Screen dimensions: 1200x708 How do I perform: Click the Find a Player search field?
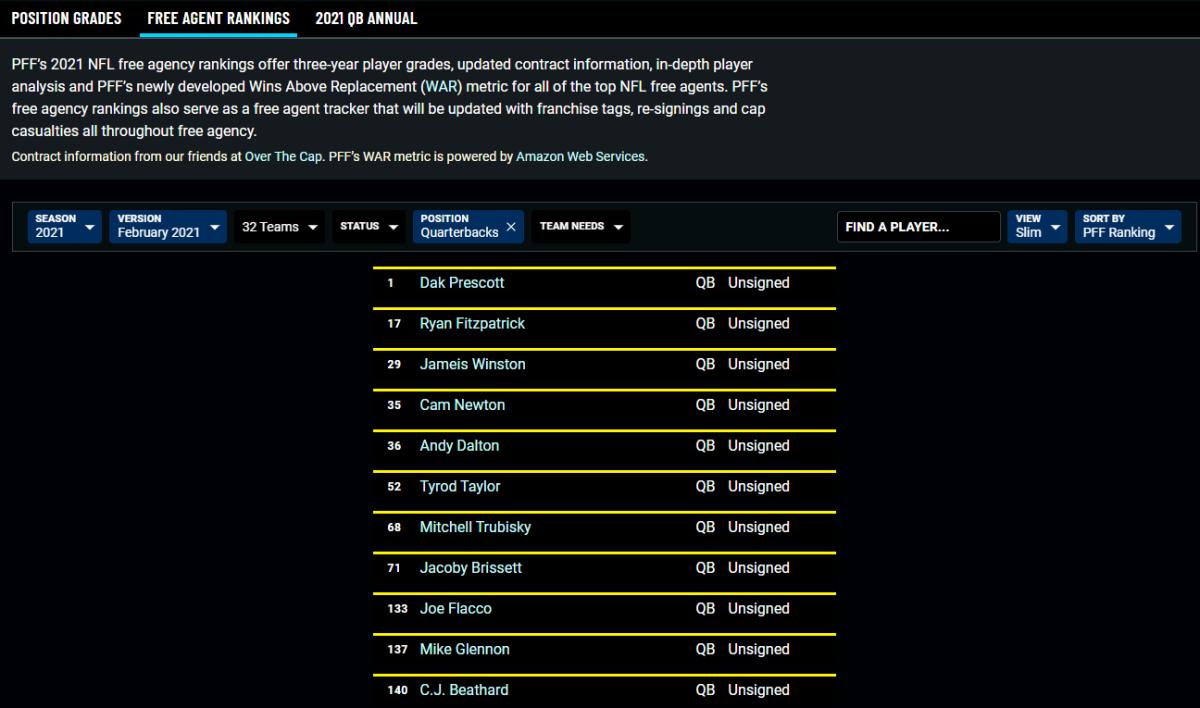pos(918,227)
